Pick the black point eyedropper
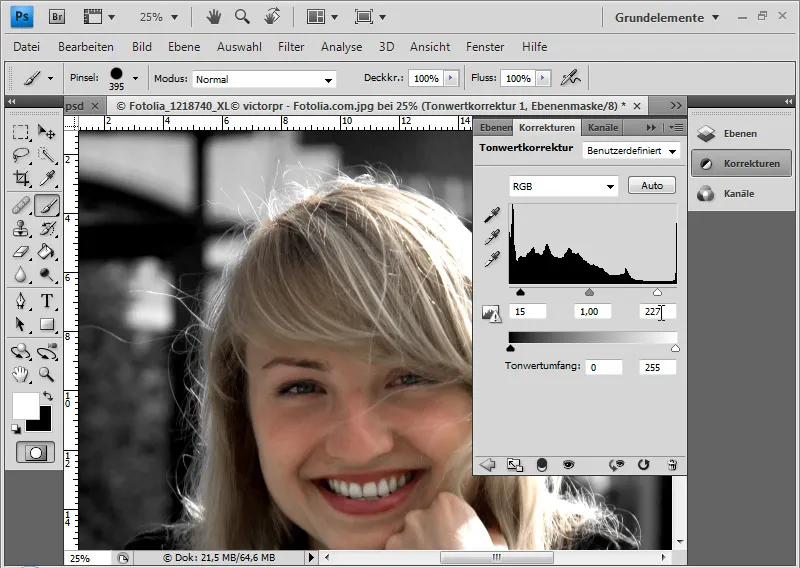The height and width of the screenshot is (568, 800). click(492, 215)
